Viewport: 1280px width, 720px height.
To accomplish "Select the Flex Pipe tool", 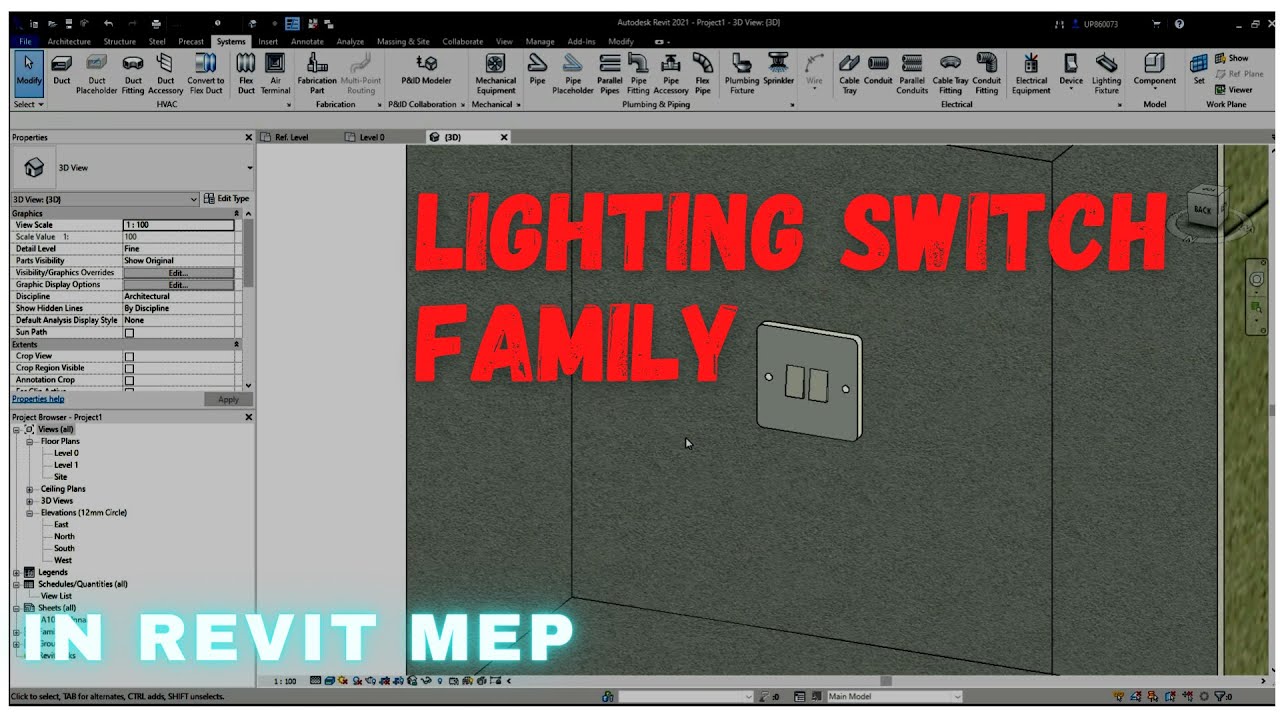I will [703, 73].
